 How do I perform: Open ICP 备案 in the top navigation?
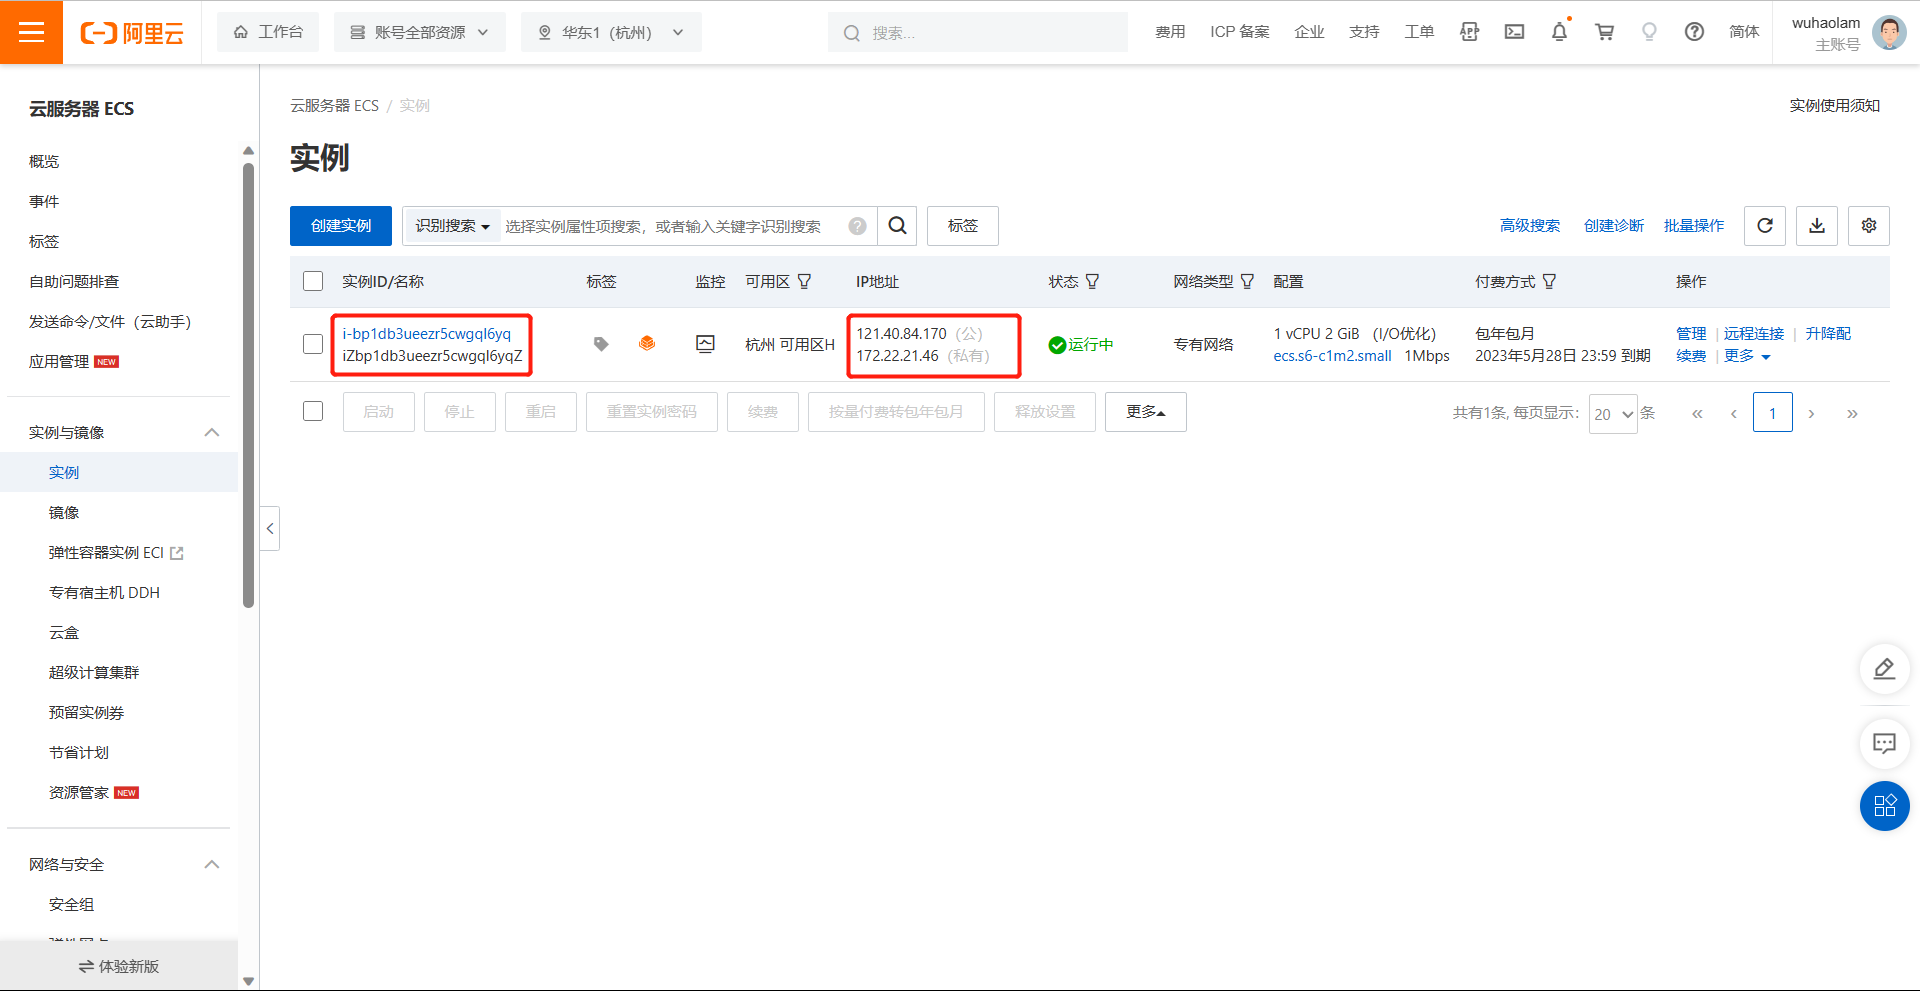1240,32
